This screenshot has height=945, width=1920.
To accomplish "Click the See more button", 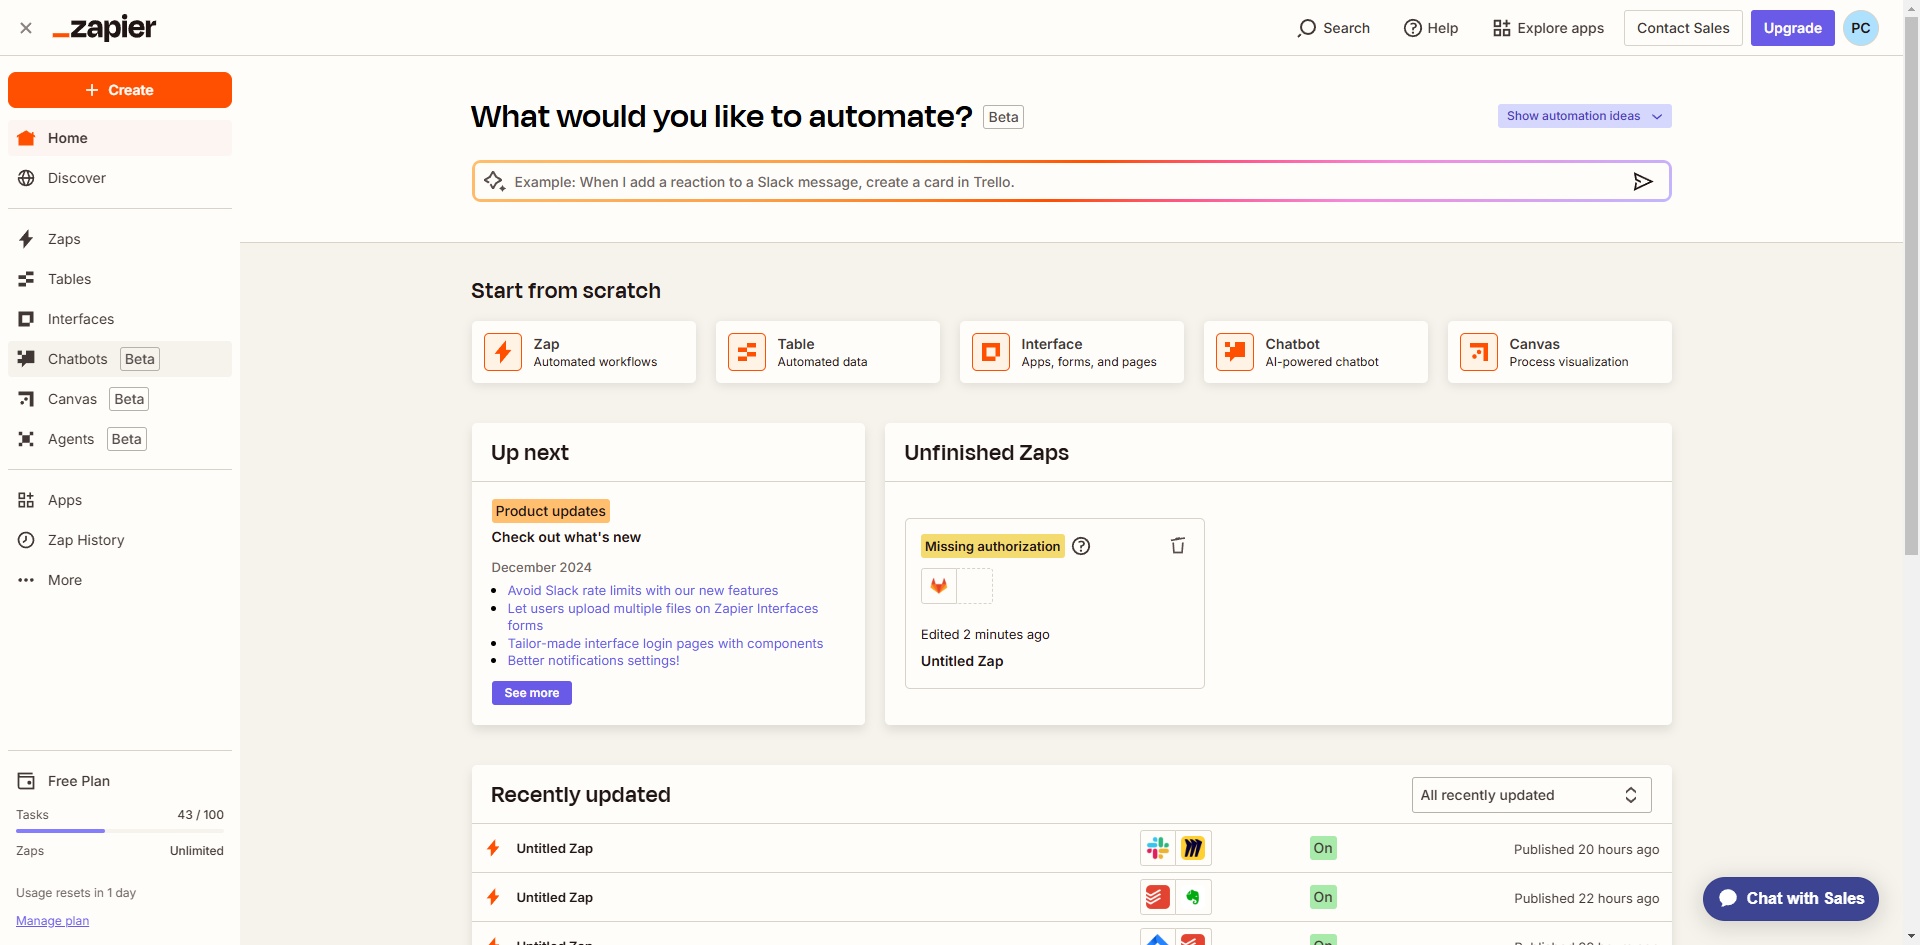I will pos(531,693).
